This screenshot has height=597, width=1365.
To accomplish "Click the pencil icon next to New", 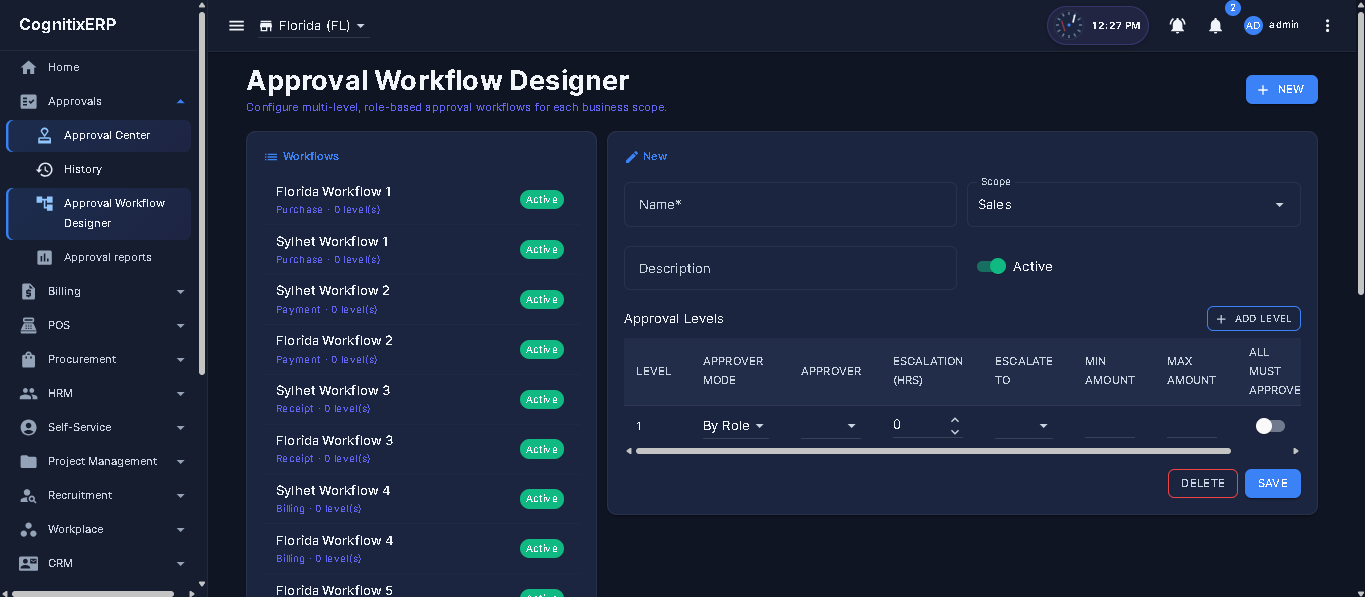I will coord(631,156).
